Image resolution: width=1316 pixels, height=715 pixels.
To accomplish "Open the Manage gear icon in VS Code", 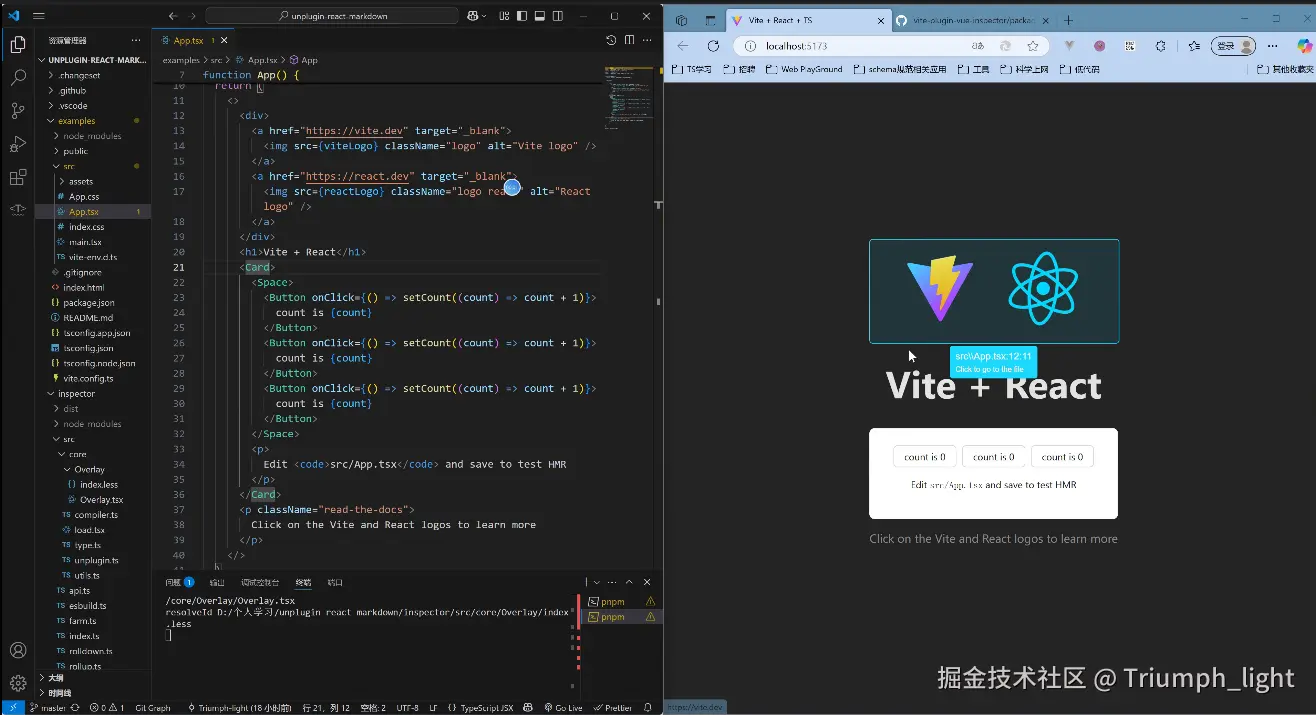I will coord(18,683).
